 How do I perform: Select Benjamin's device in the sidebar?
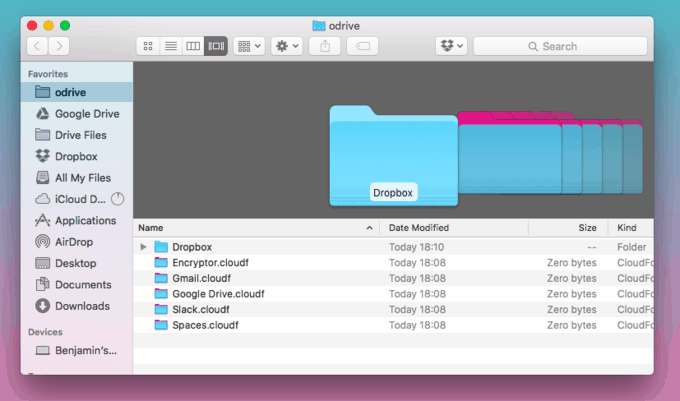(x=77, y=350)
